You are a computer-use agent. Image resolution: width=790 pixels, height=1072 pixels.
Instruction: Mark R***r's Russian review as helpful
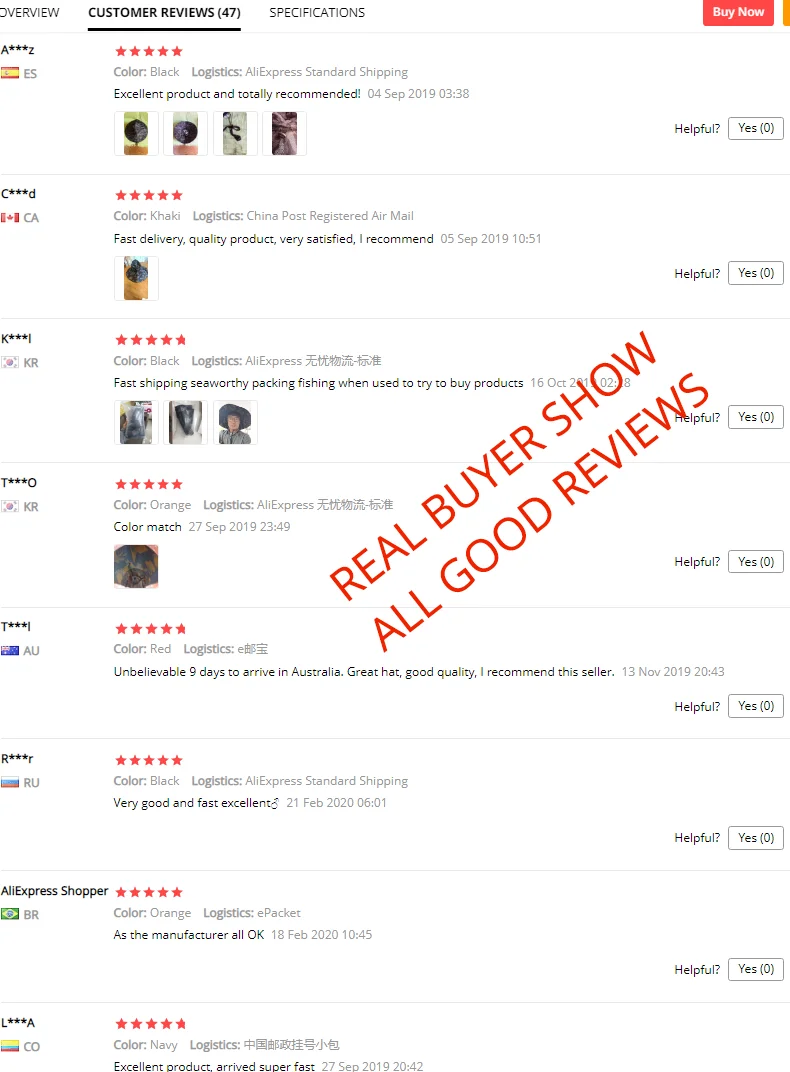[756, 838]
